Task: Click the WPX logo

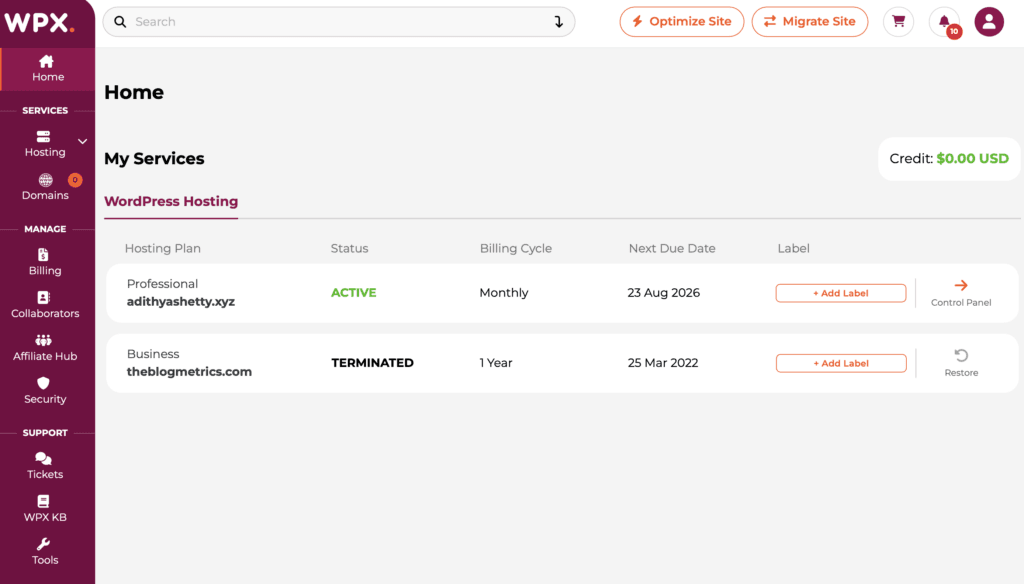Action: (39, 22)
